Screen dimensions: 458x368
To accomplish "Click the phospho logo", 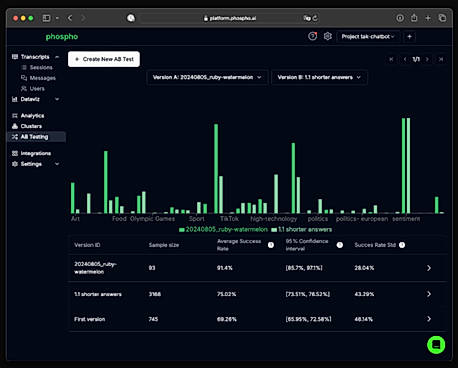I will [62, 37].
